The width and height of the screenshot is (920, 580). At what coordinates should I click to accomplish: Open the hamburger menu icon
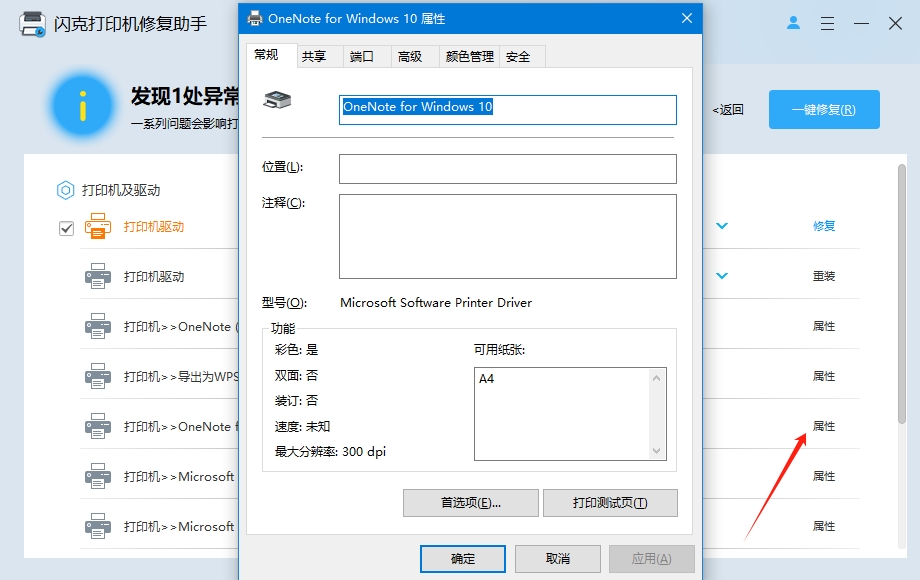827,23
